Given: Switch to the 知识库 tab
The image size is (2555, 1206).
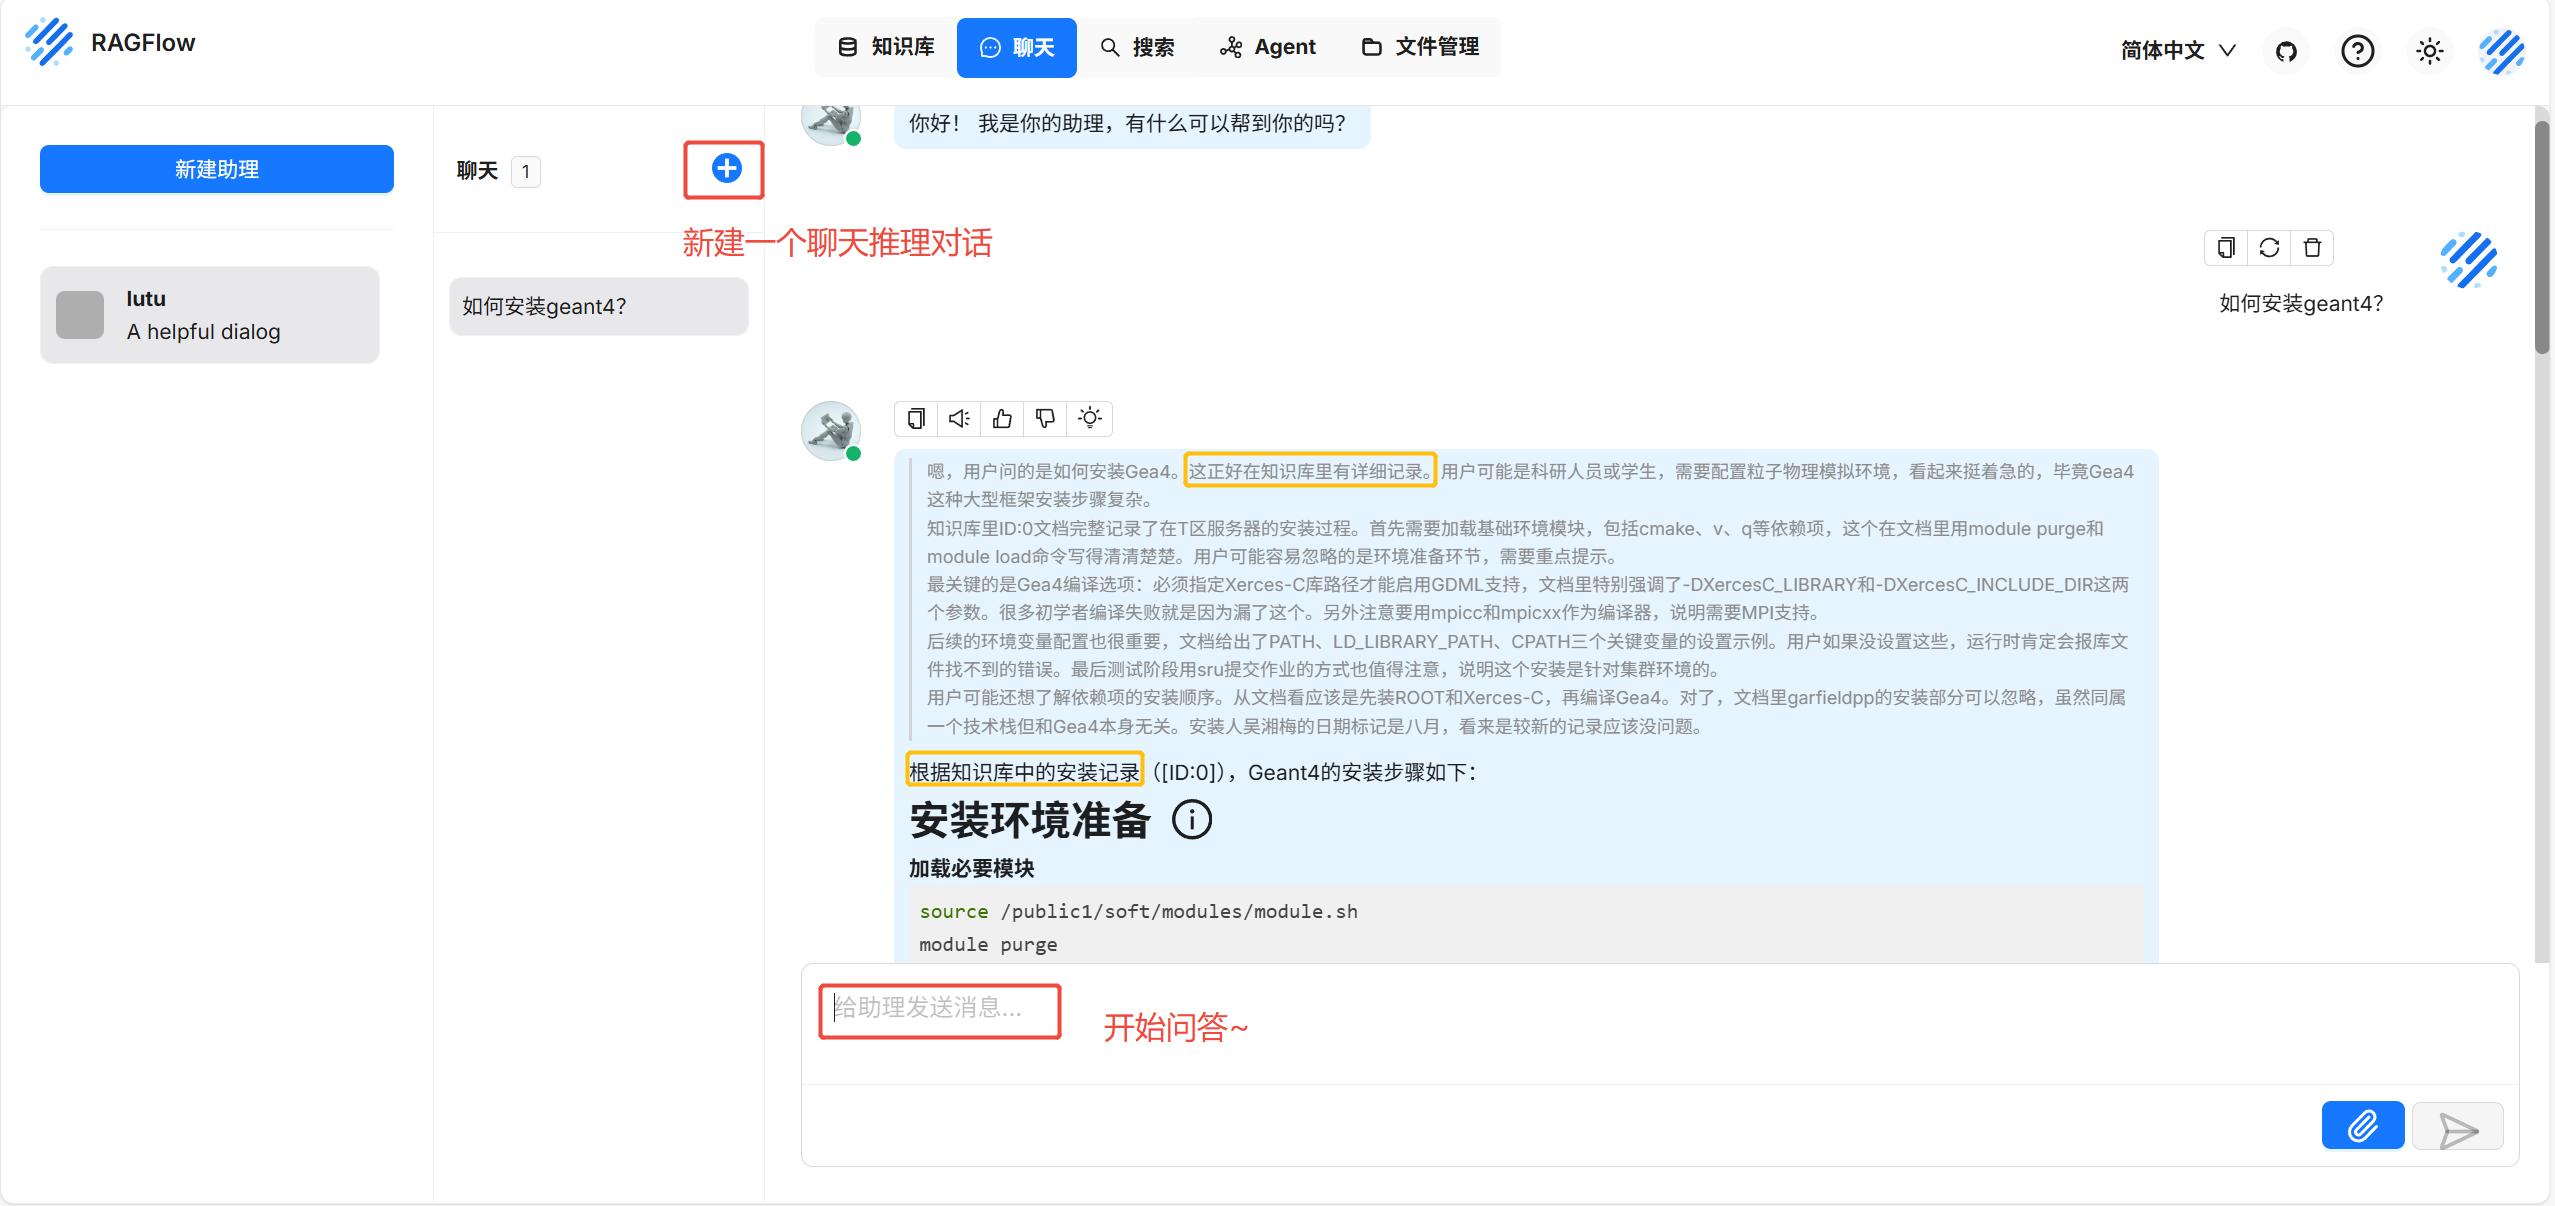Looking at the screenshot, I should 886,47.
